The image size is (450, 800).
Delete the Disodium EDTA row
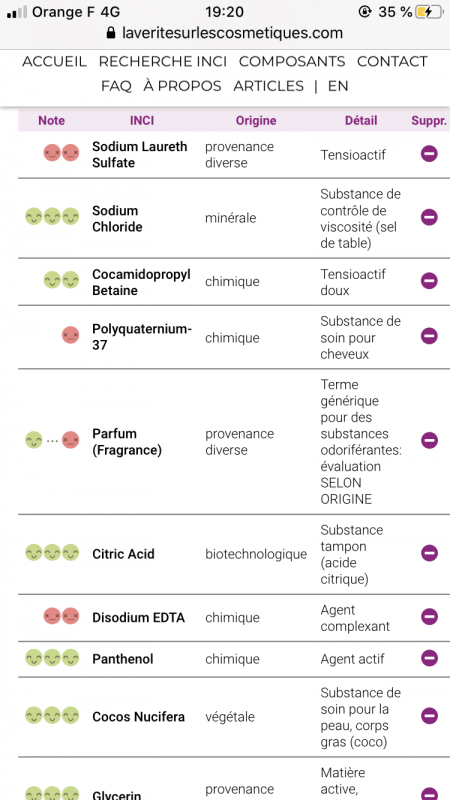tap(429, 617)
